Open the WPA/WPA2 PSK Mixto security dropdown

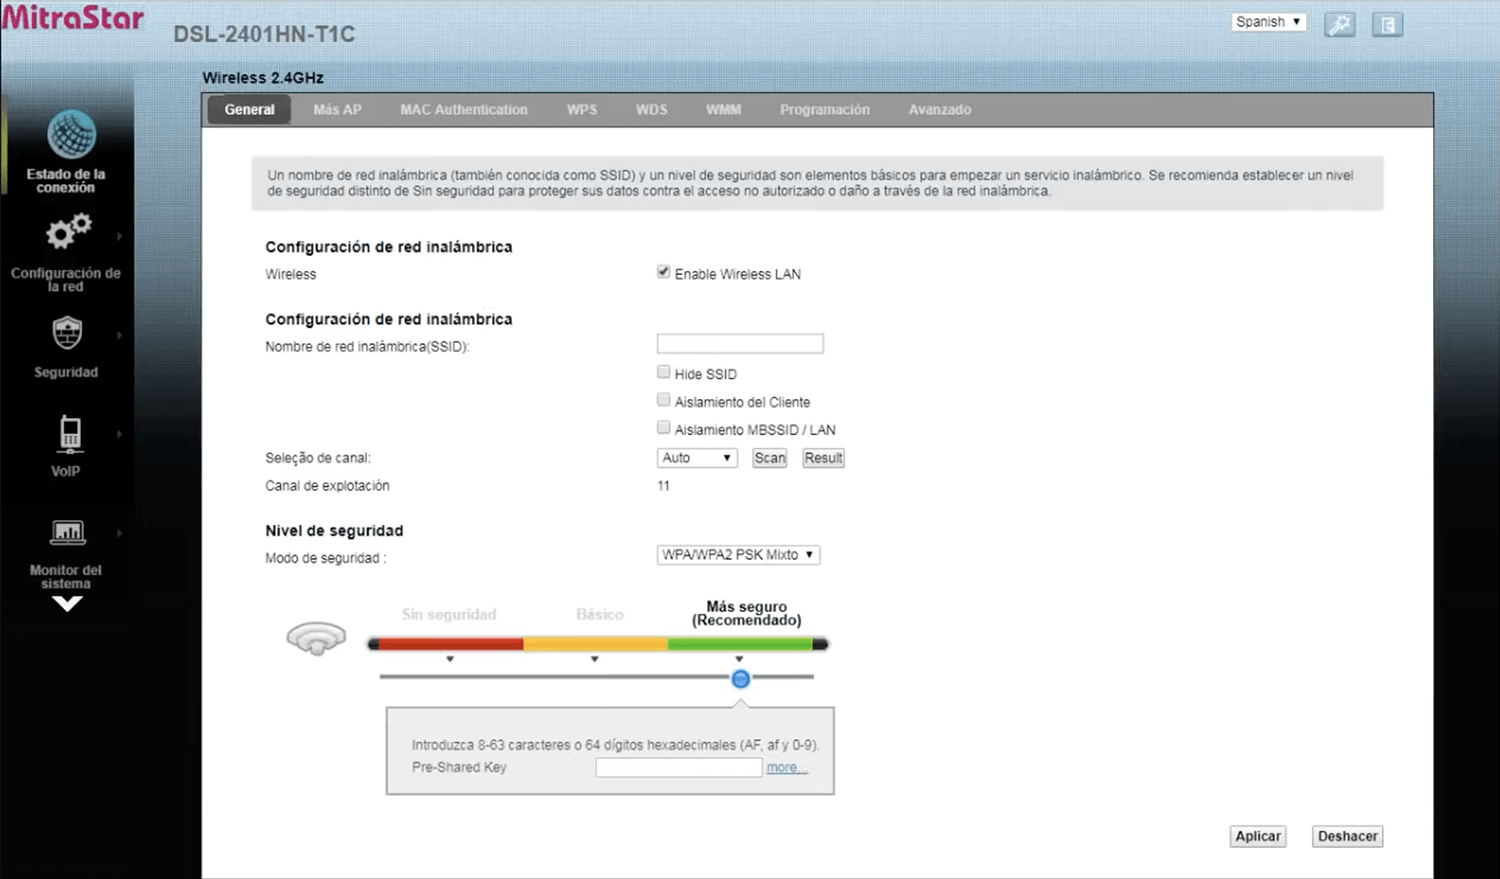738,555
